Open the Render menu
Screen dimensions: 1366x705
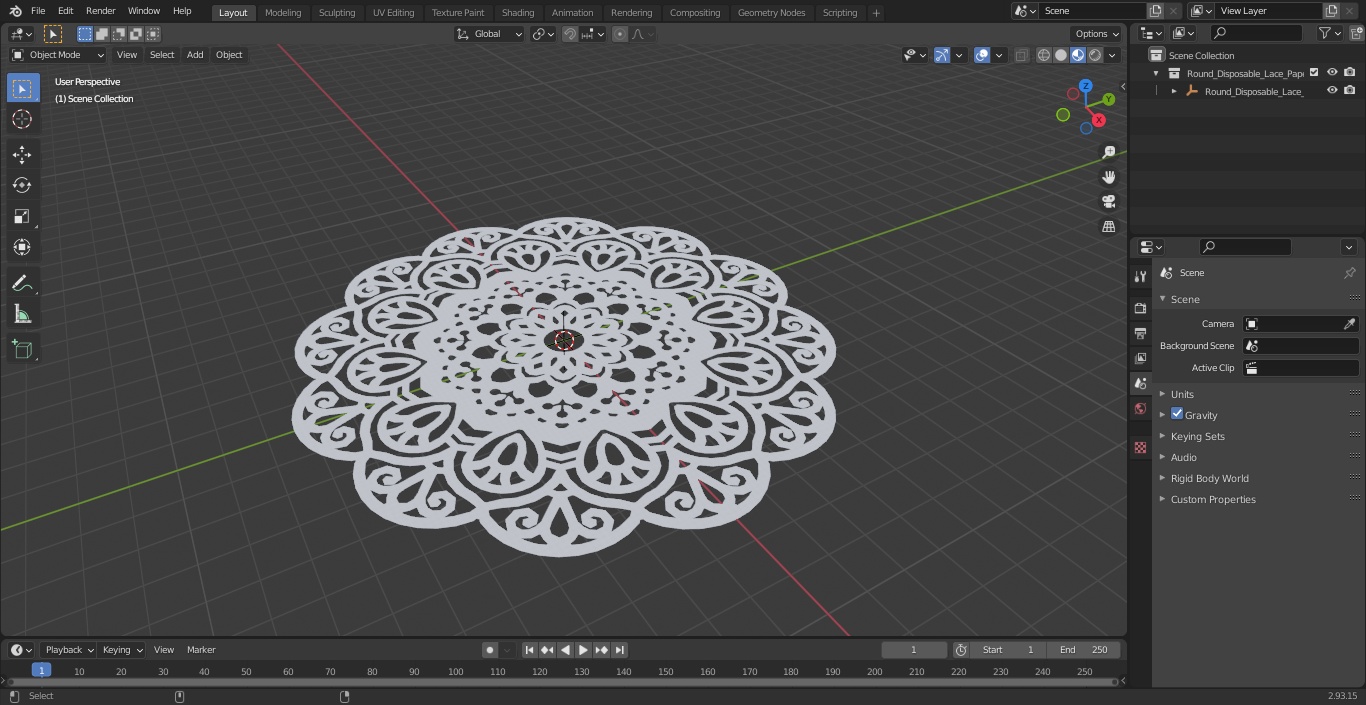click(x=100, y=11)
